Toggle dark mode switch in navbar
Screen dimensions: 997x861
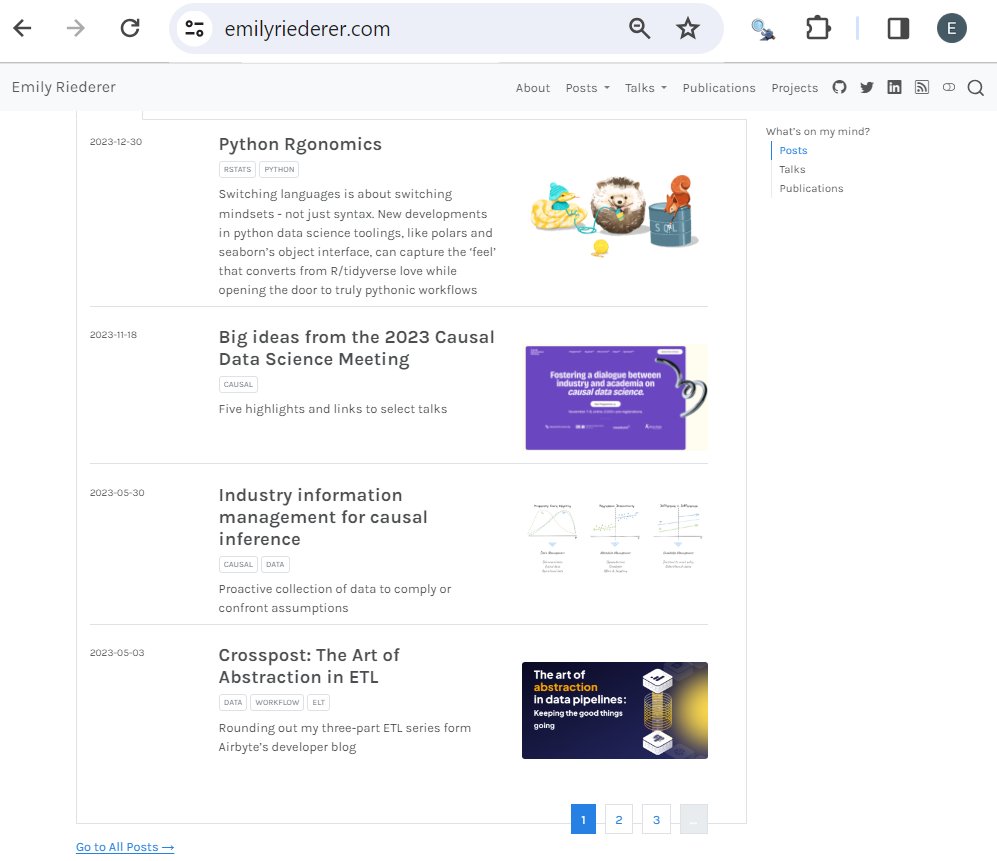[x=949, y=87]
